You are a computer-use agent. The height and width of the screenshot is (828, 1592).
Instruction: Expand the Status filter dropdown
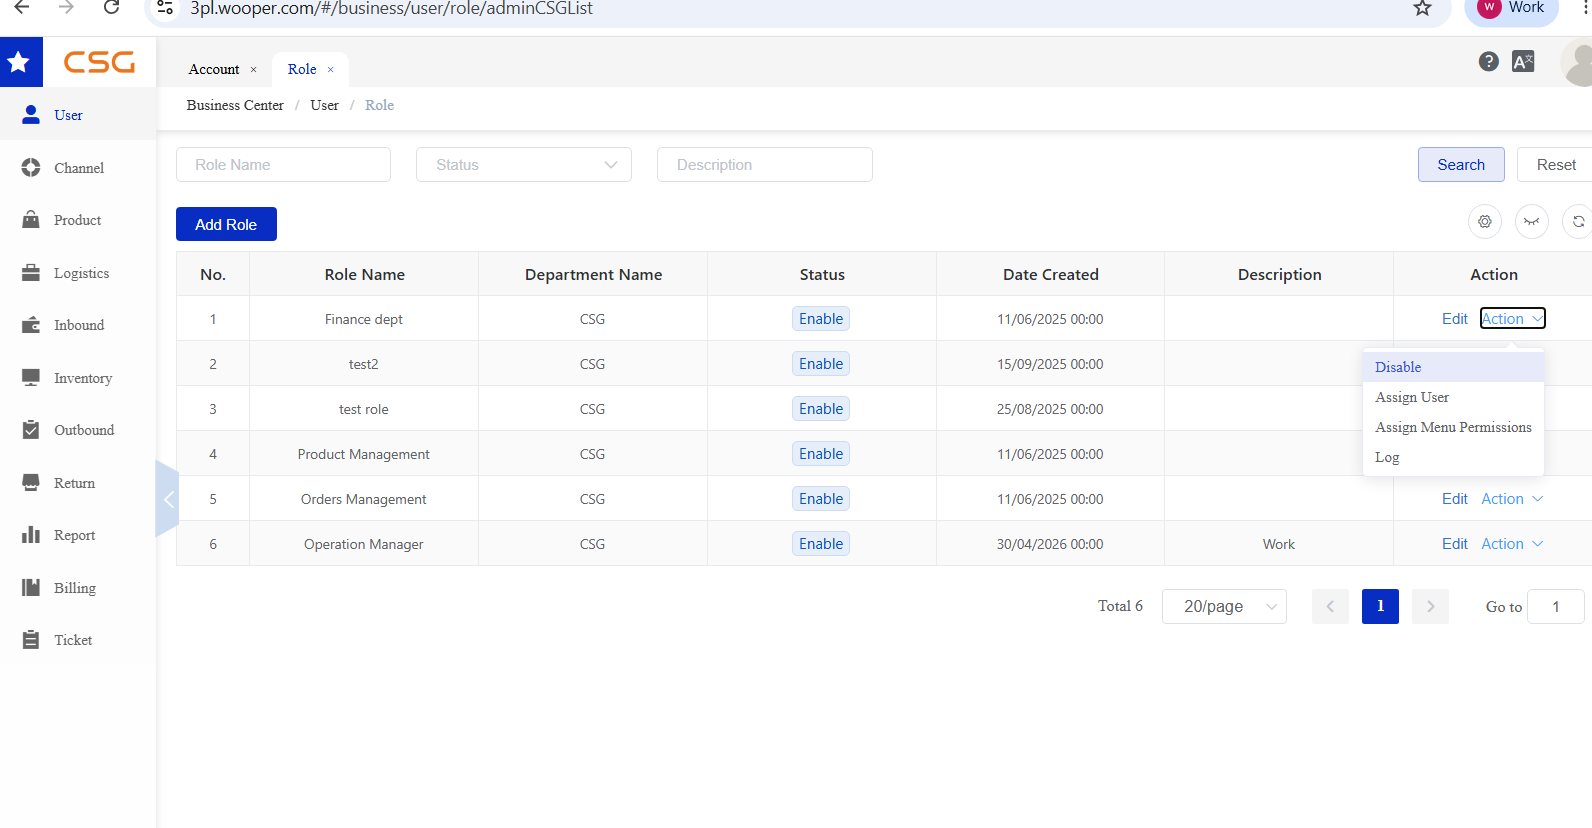(x=524, y=165)
